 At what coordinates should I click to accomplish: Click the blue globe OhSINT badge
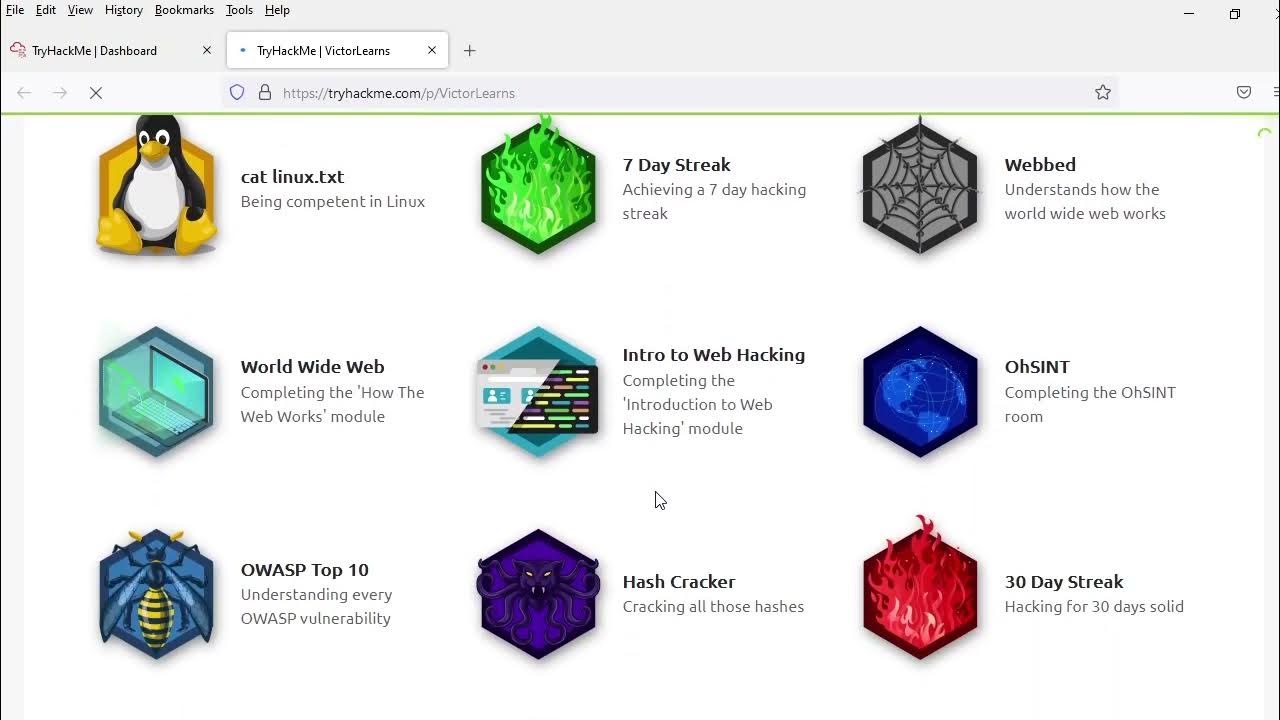click(x=920, y=392)
